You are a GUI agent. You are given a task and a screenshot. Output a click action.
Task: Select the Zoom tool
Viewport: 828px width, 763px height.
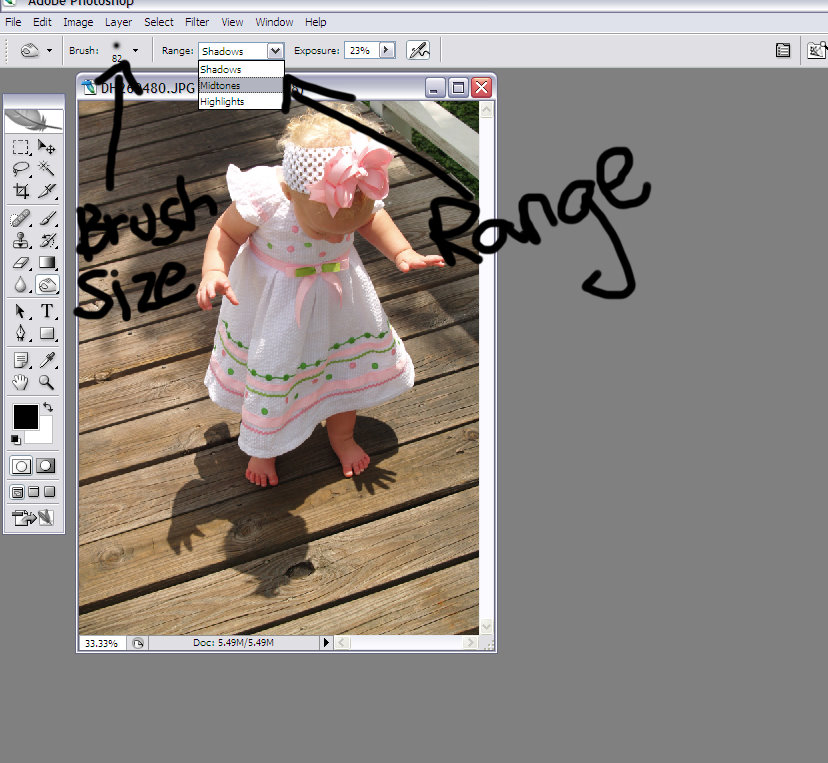click(x=46, y=382)
